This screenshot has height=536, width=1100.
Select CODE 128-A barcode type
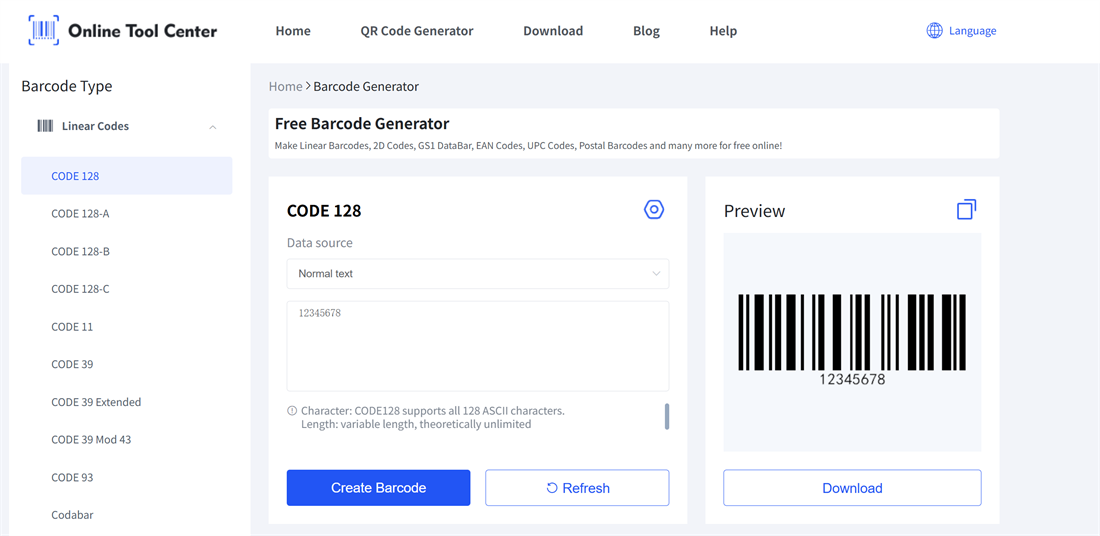tap(80, 214)
